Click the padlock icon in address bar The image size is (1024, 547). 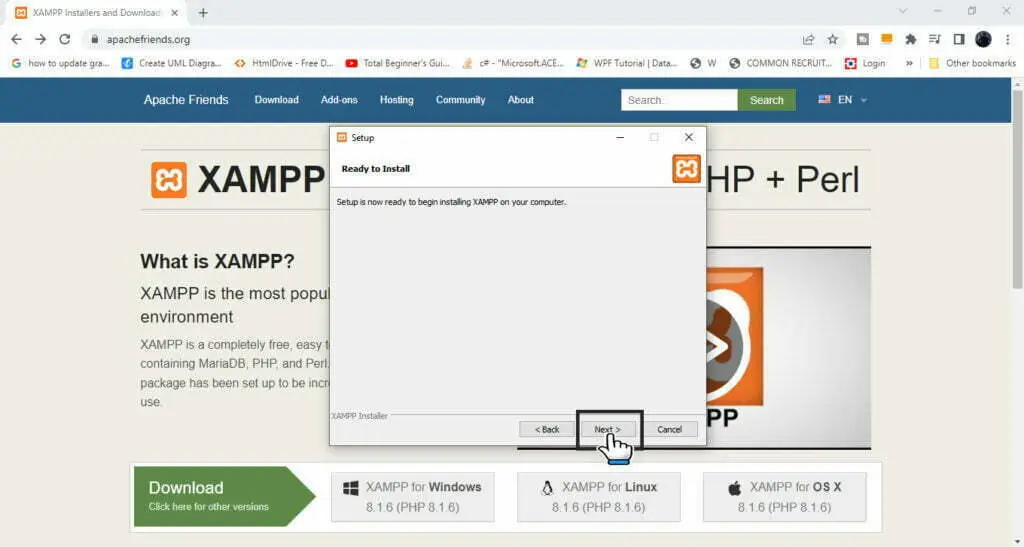(95, 39)
